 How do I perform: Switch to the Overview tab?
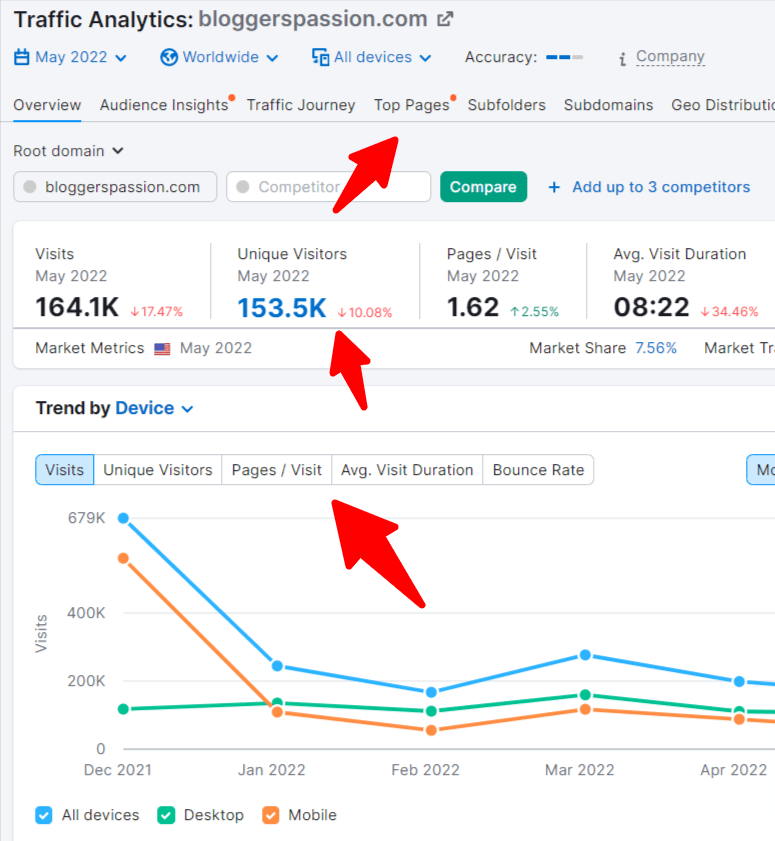pos(47,105)
